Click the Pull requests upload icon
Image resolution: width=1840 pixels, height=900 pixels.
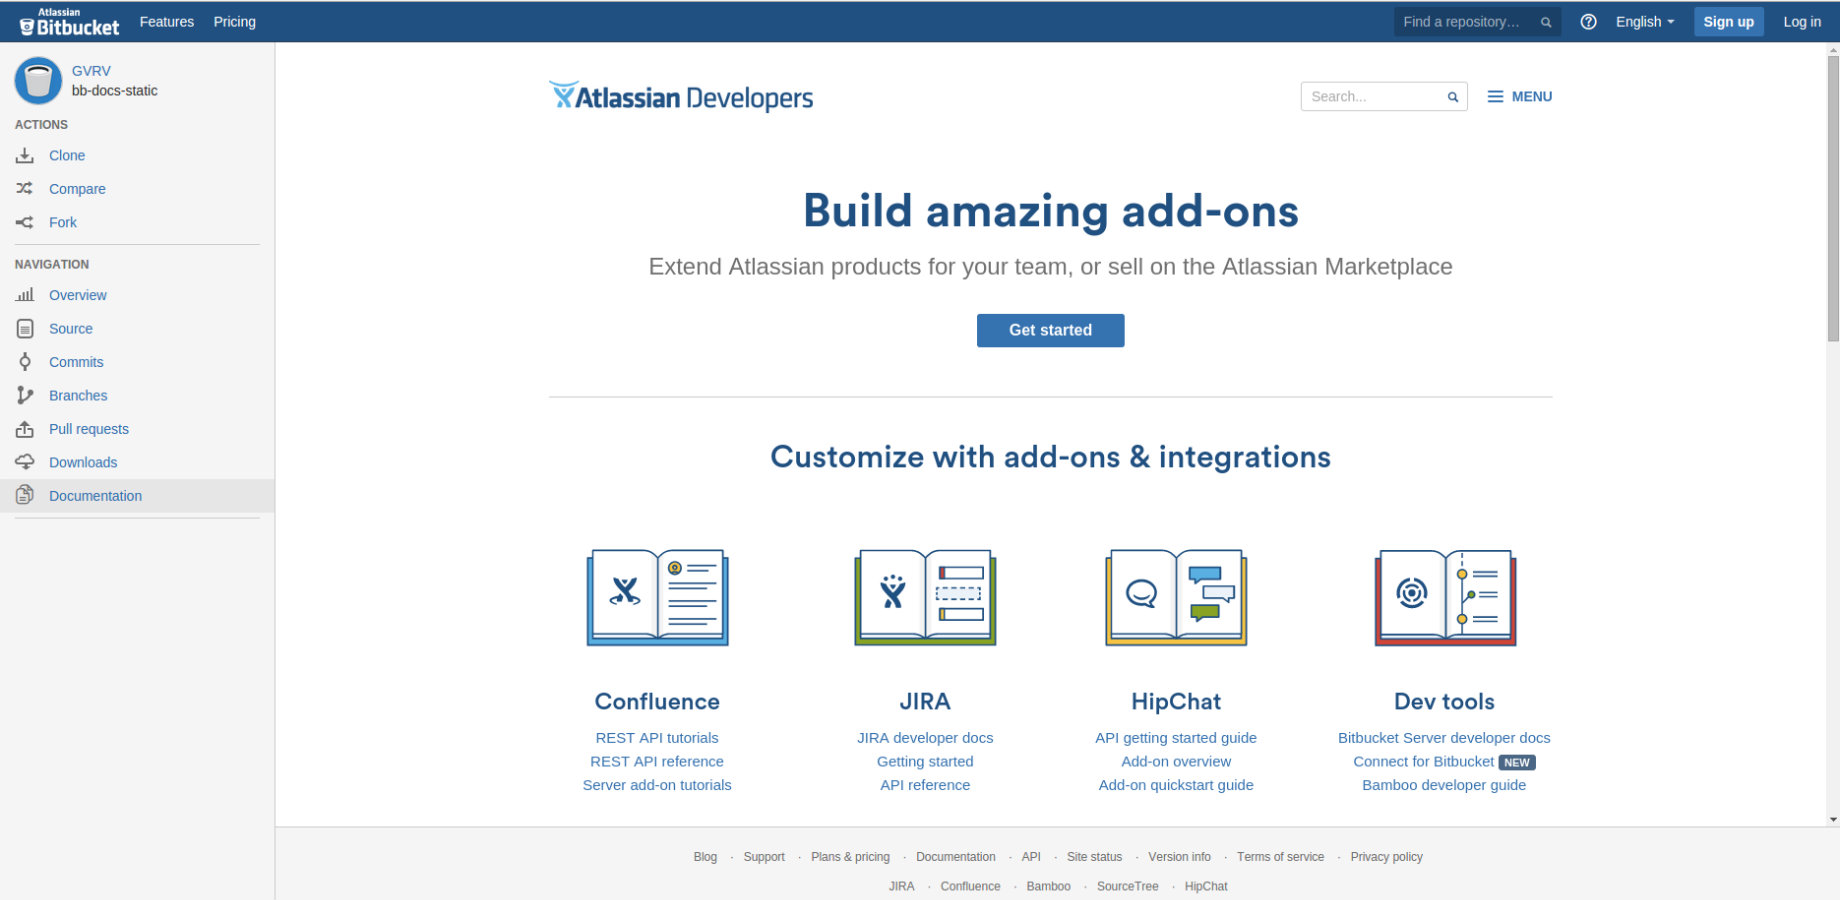click(x=25, y=429)
